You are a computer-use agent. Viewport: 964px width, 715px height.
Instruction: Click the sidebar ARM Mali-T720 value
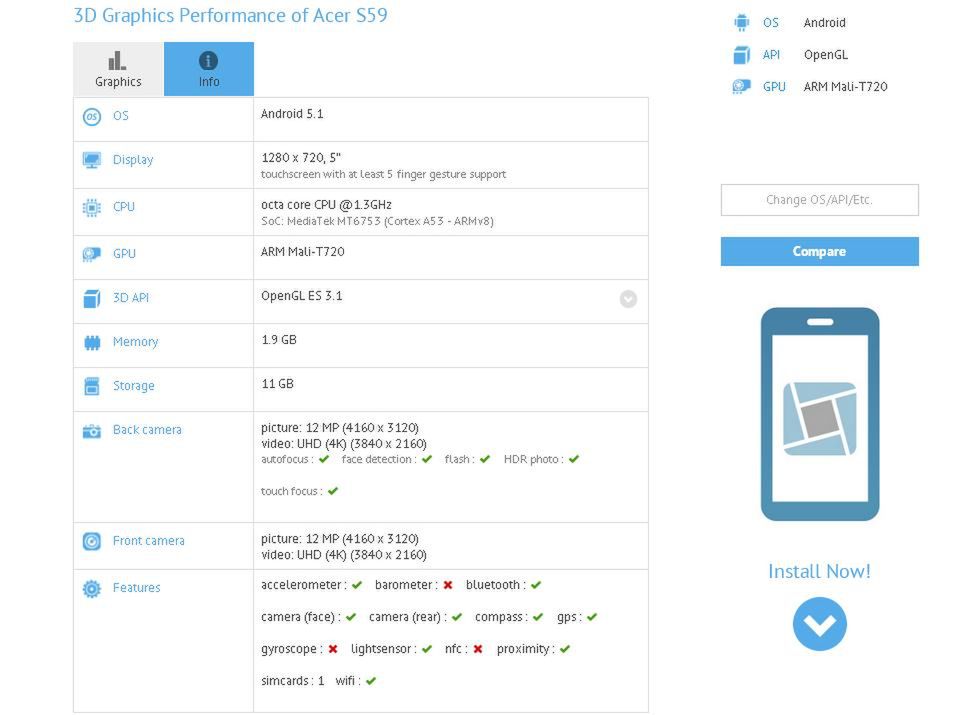point(845,87)
